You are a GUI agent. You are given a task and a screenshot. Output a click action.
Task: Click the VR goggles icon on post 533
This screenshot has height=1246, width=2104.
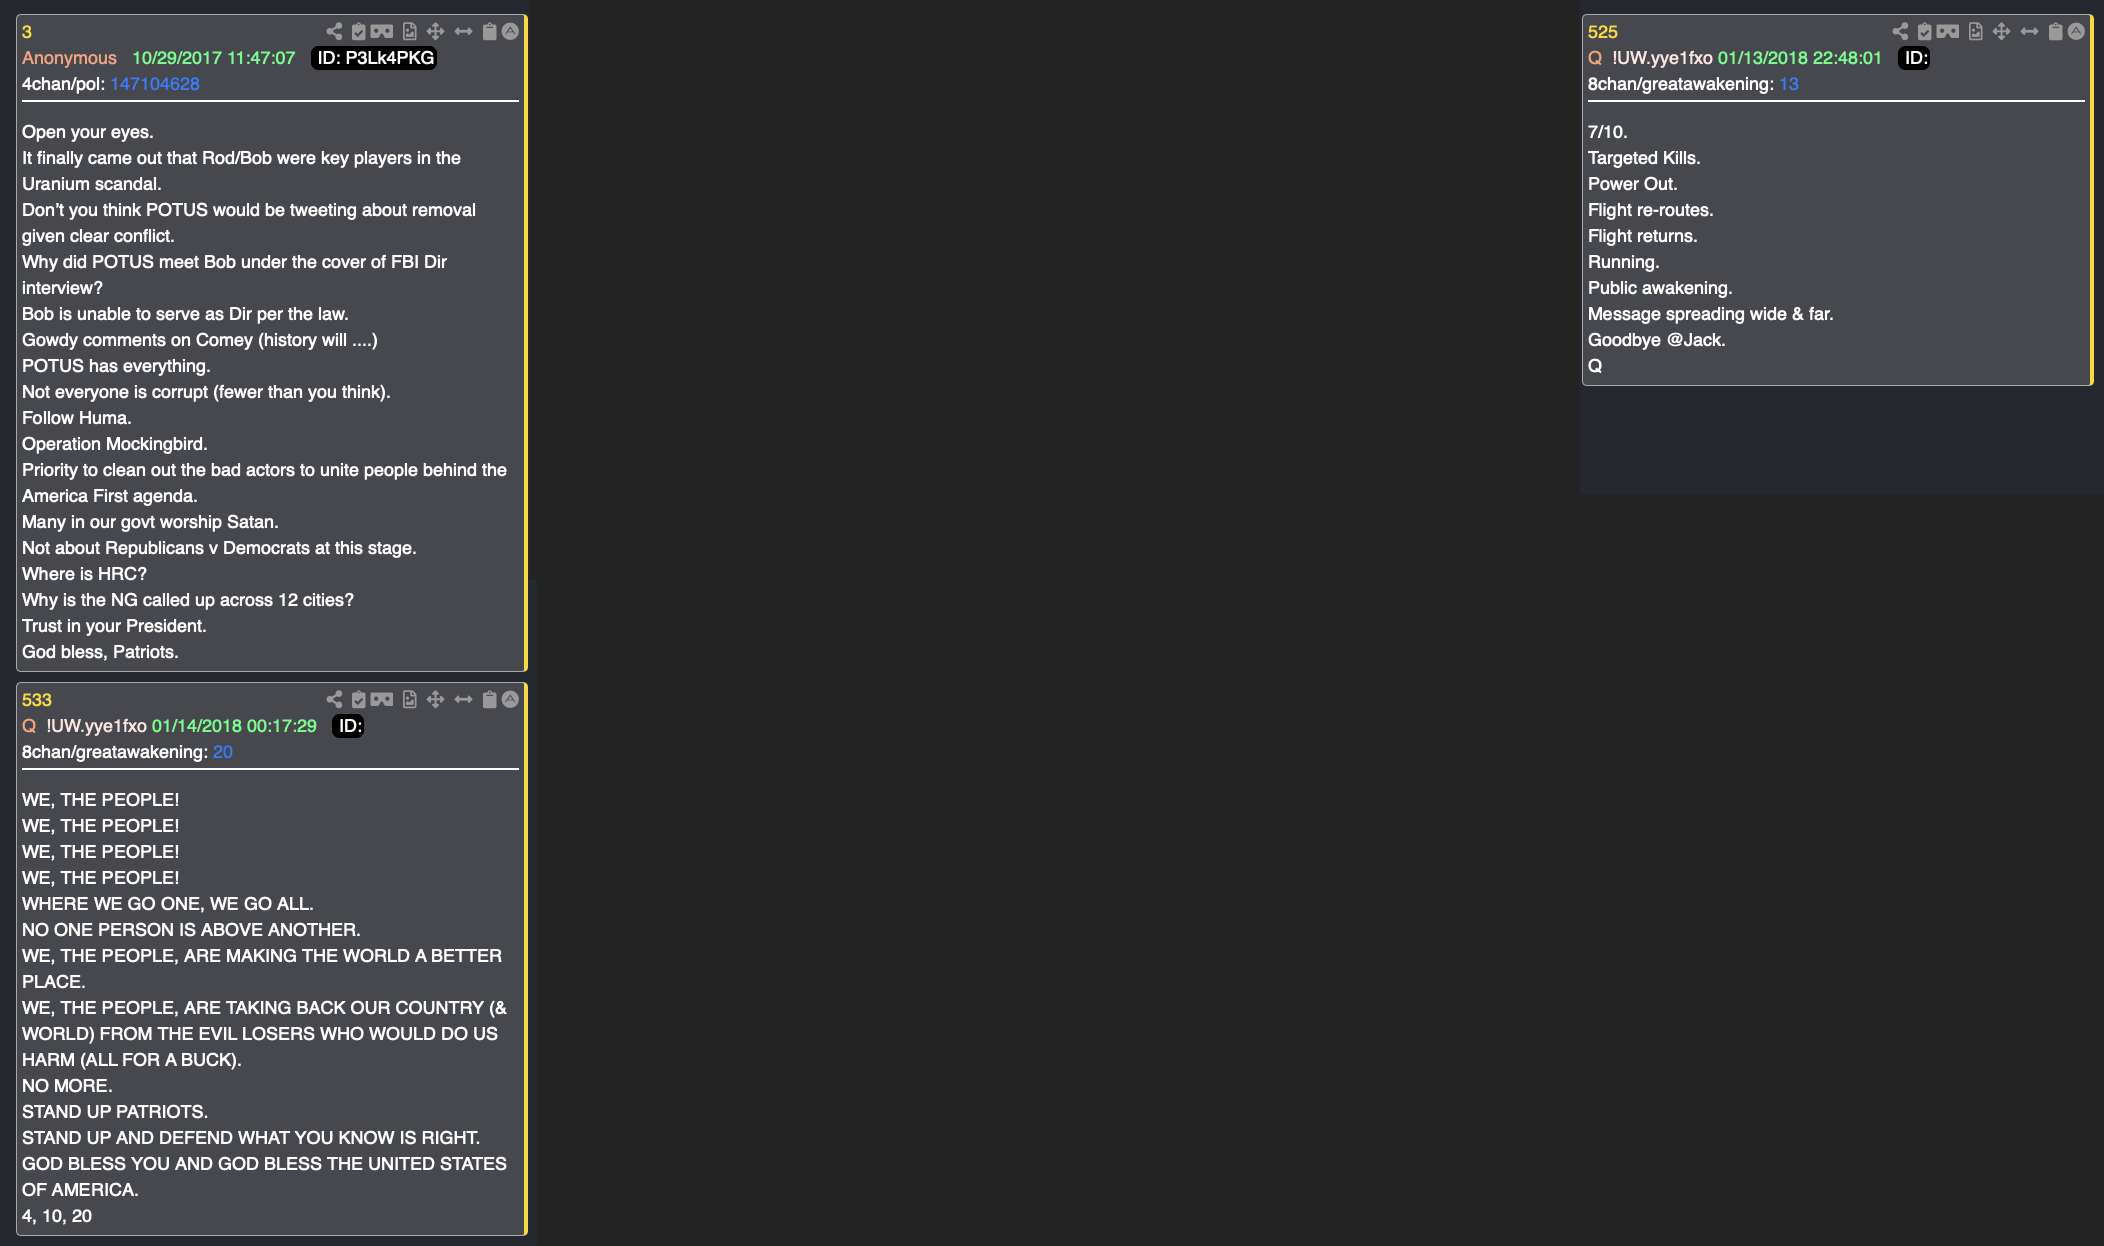[382, 699]
